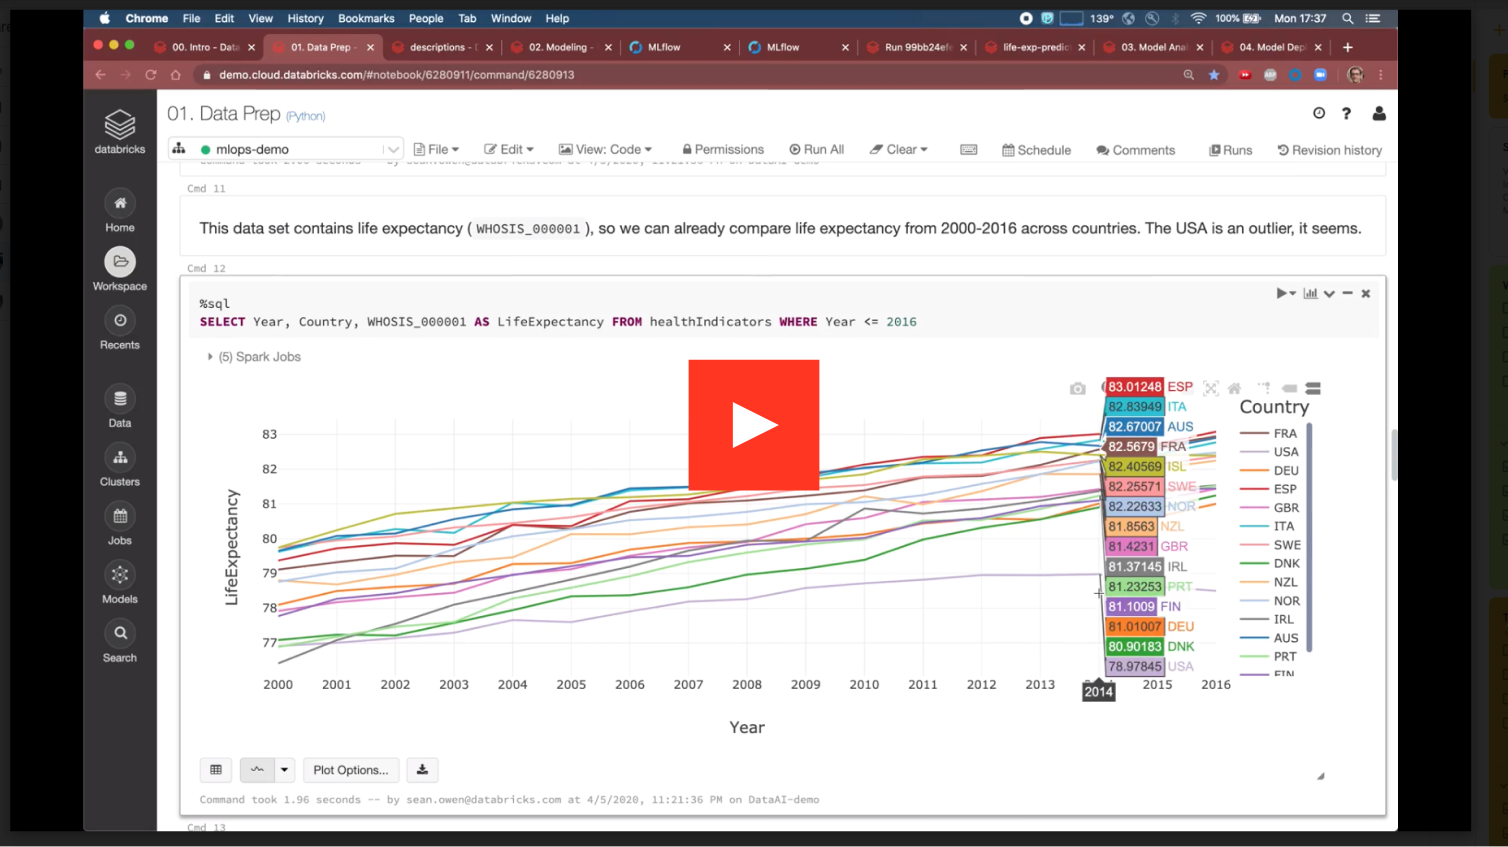Open the Runs panel
Screen dimensions: 1508x847
pos(1230,150)
